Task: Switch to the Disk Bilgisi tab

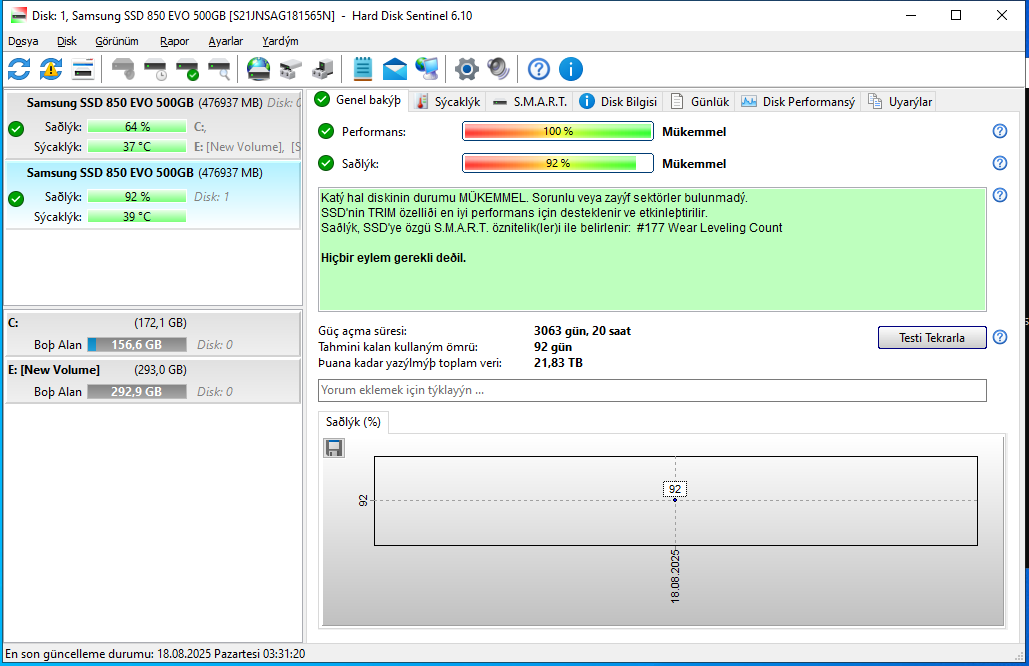Action: [619, 102]
